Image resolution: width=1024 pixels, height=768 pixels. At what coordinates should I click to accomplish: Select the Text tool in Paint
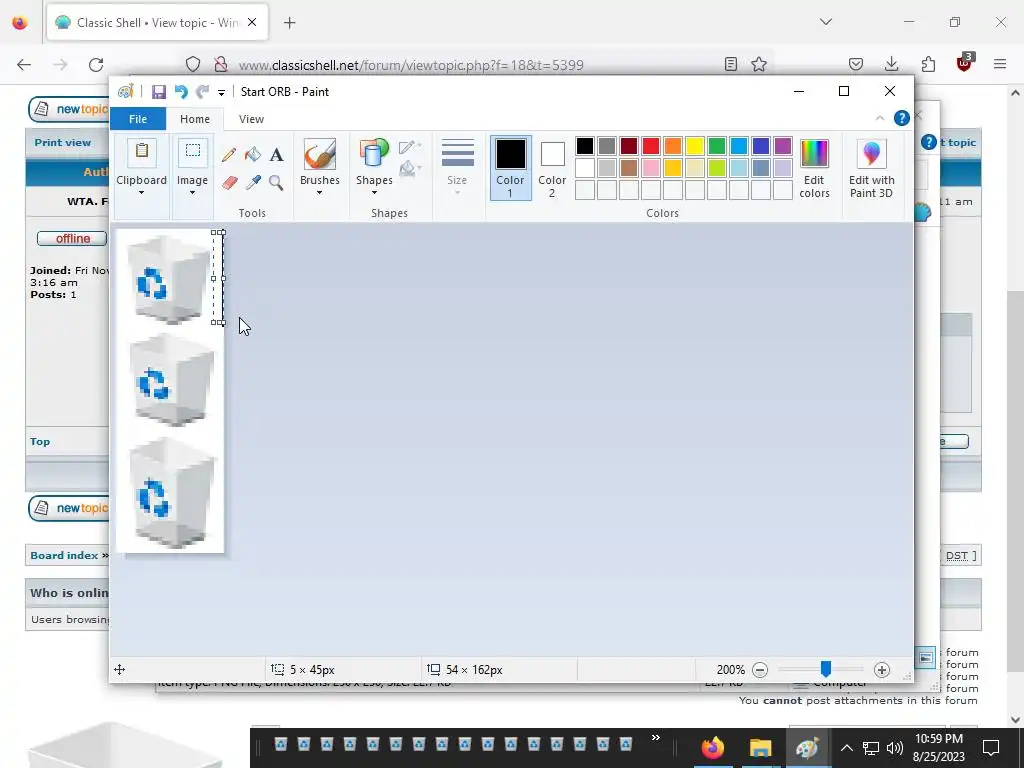tap(276, 155)
